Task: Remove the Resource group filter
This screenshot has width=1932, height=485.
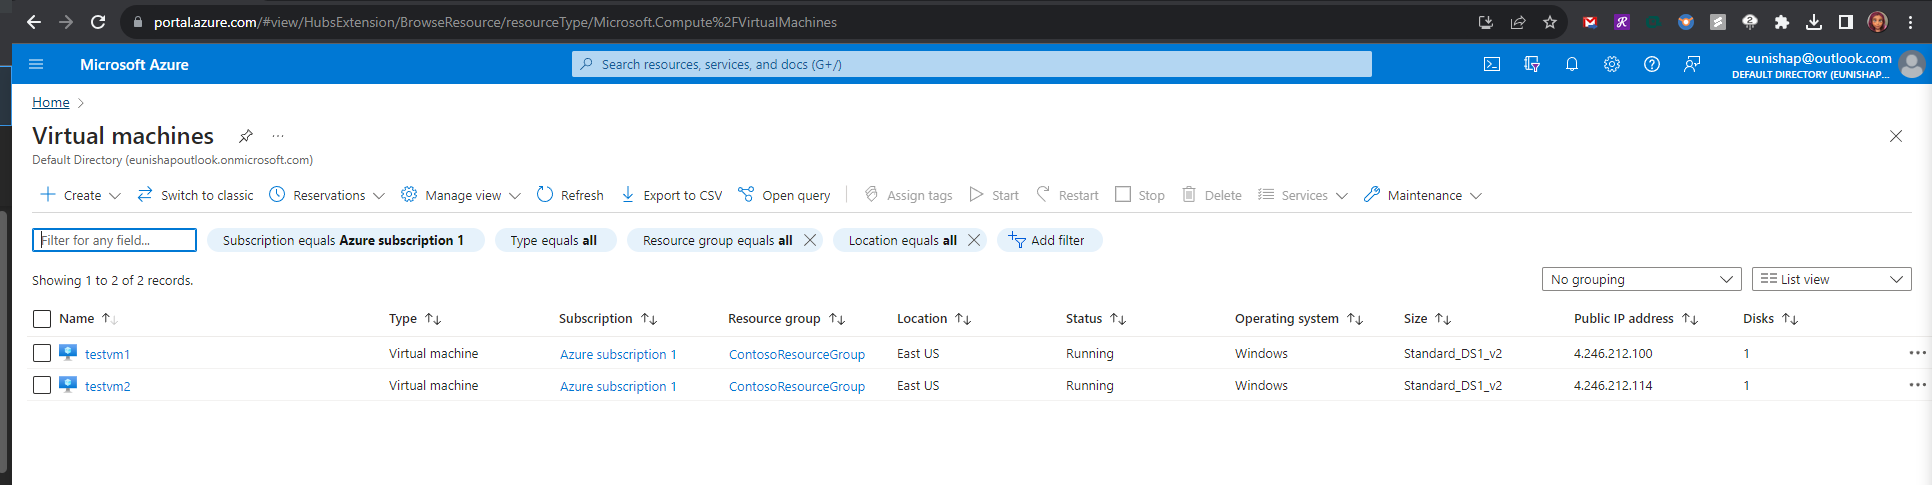Action: 810,240
